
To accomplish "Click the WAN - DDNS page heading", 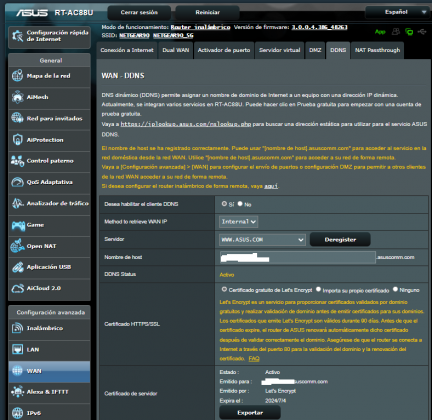I will (x=123, y=76).
